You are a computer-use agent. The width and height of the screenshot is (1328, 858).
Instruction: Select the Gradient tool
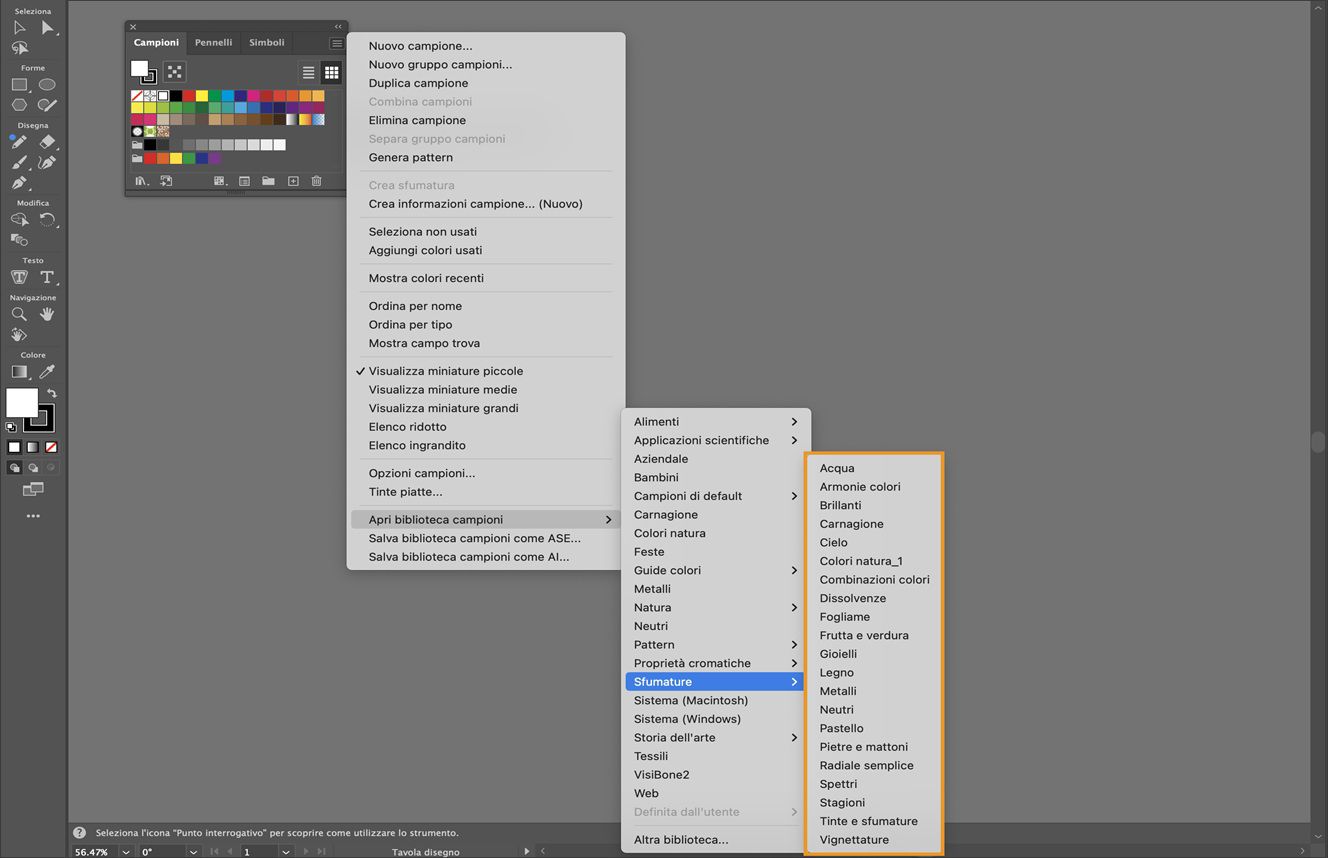[x=19, y=372]
